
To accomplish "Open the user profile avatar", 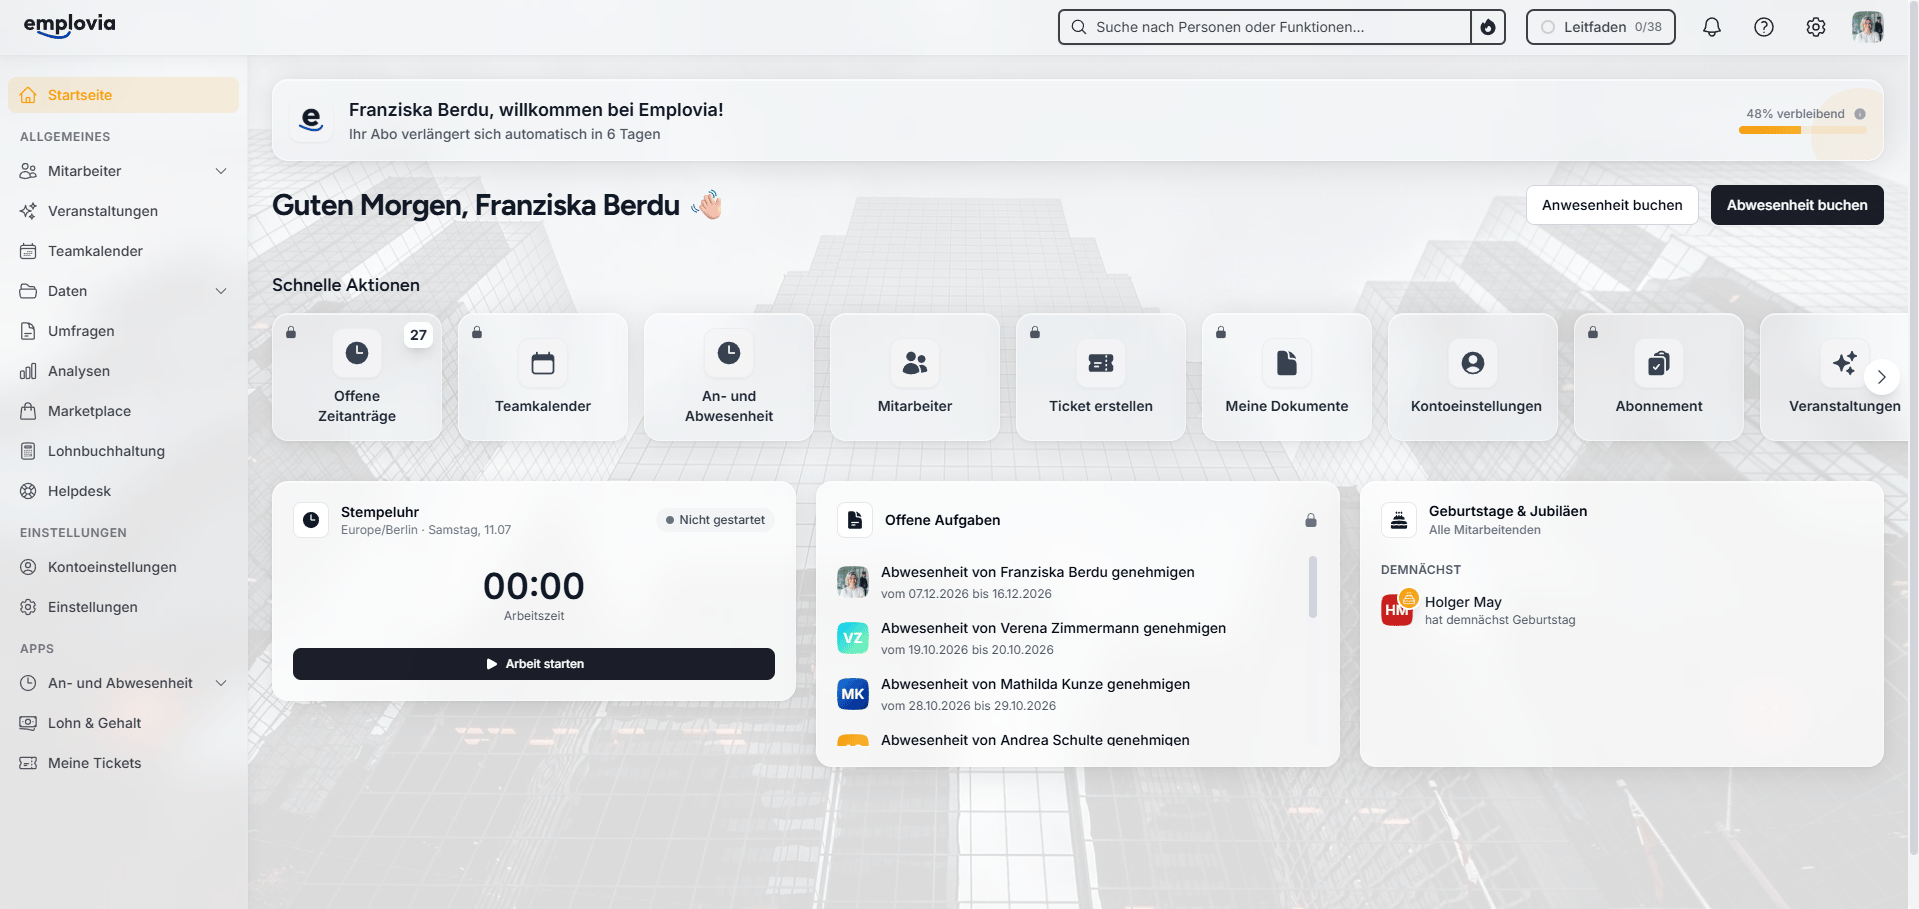I will [x=1867, y=27].
